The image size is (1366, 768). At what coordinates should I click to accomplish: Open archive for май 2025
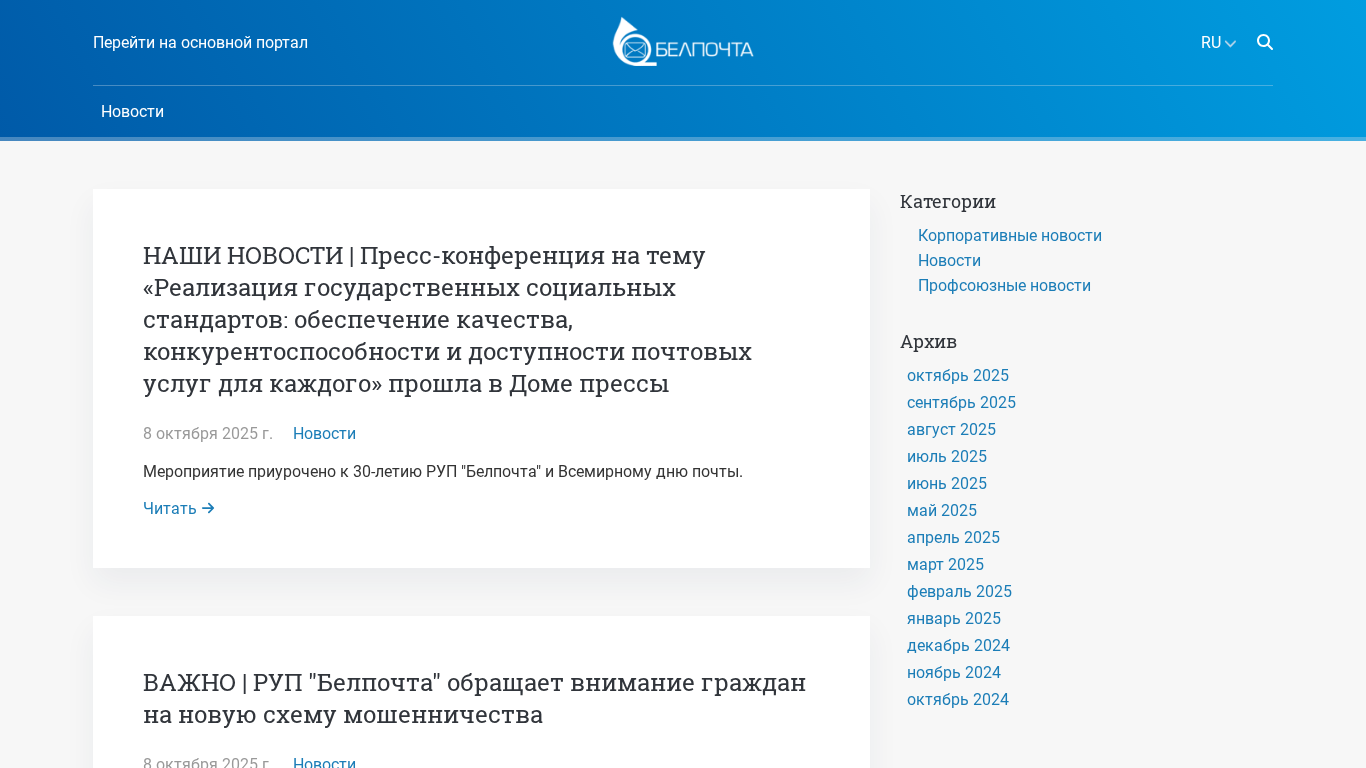point(942,510)
